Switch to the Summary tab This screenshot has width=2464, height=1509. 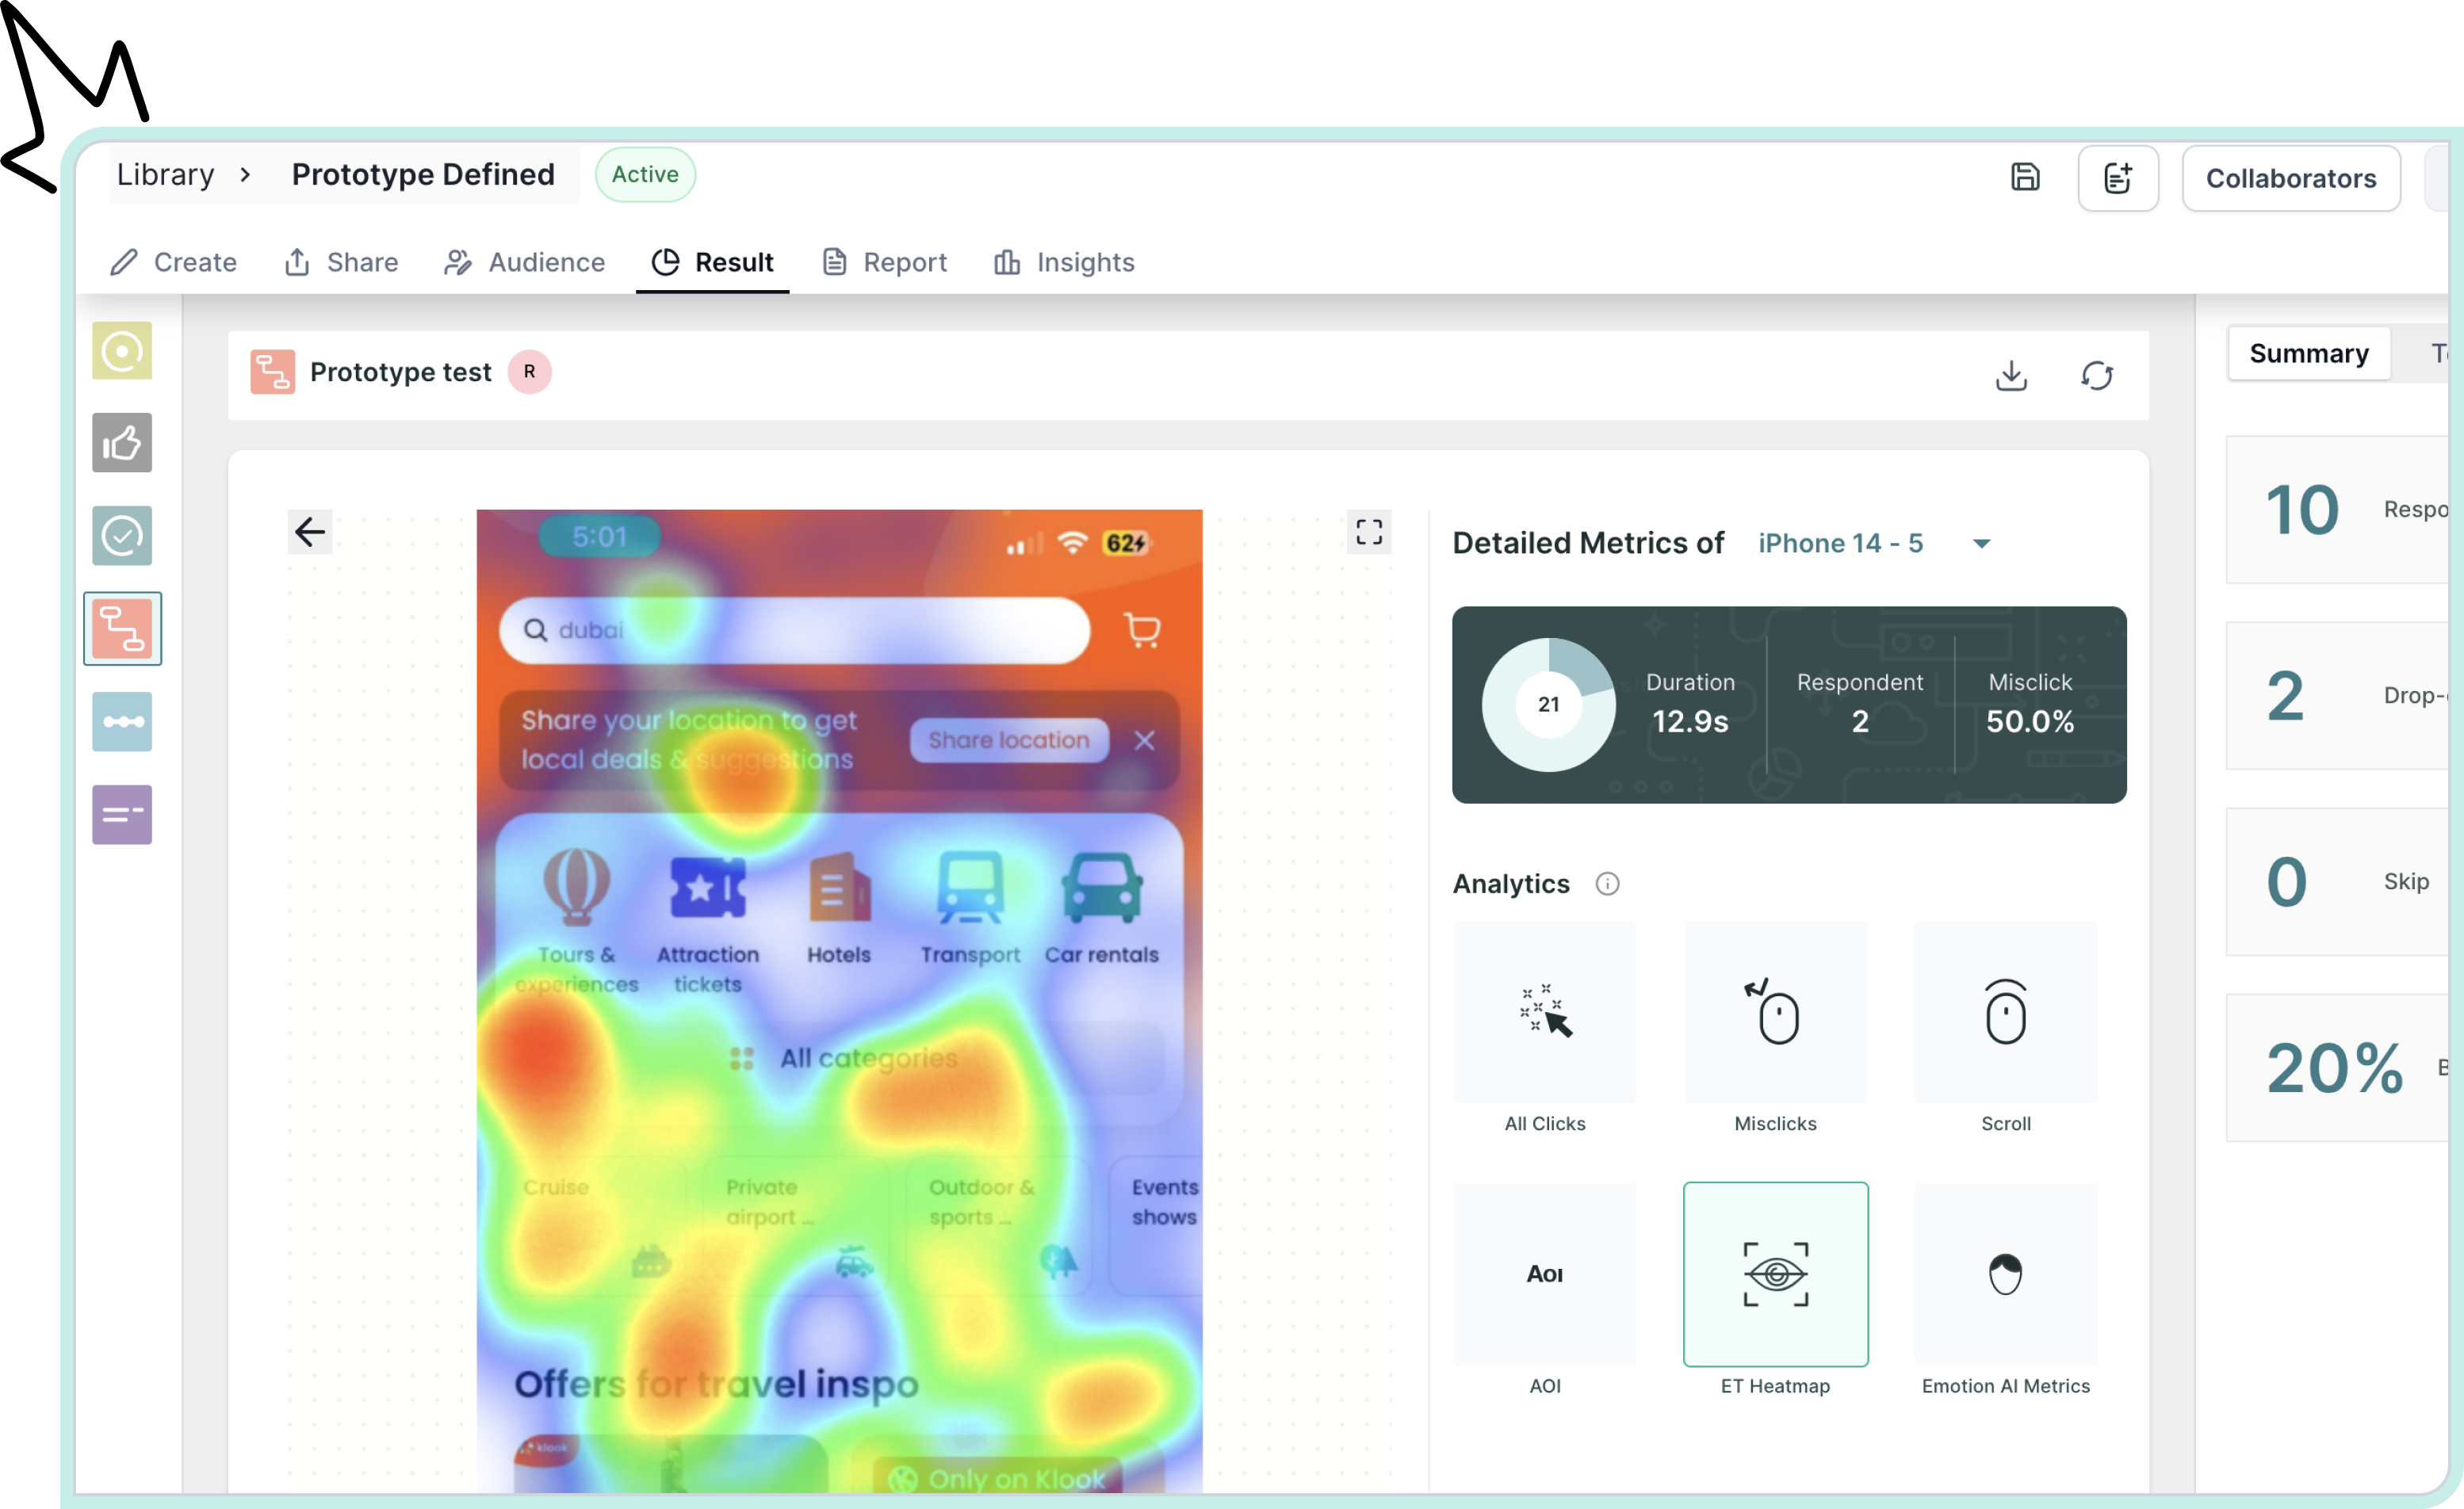(2309, 353)
